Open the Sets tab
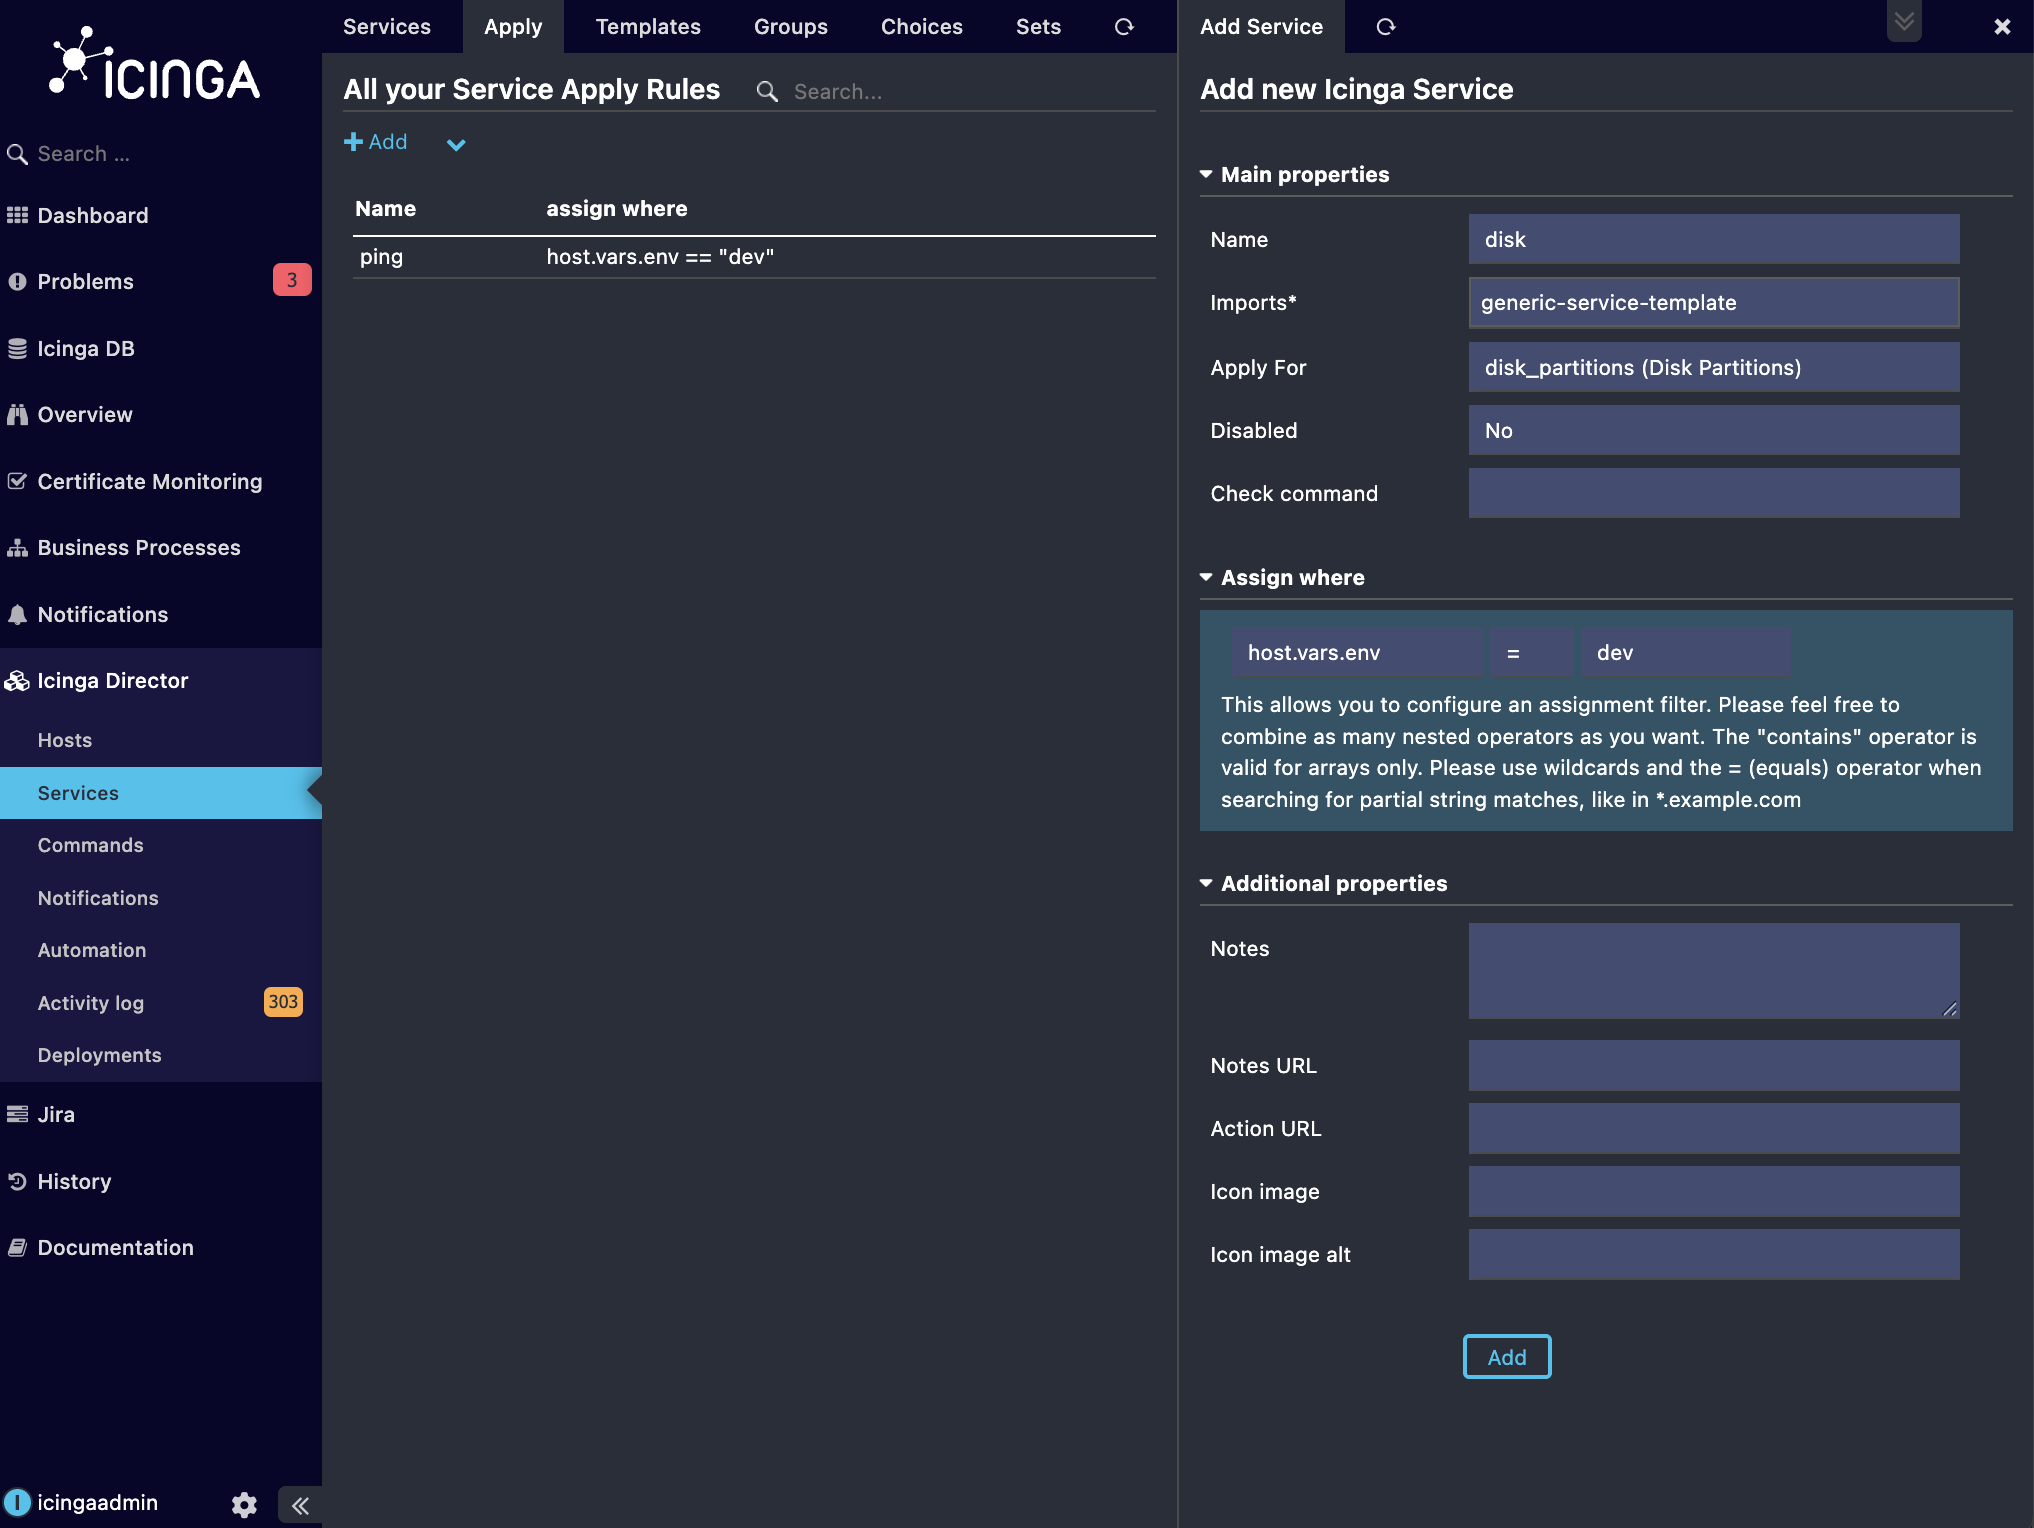This screenshot has width=2034, height=1528. pyautogui.click(x=1038, y=27)
